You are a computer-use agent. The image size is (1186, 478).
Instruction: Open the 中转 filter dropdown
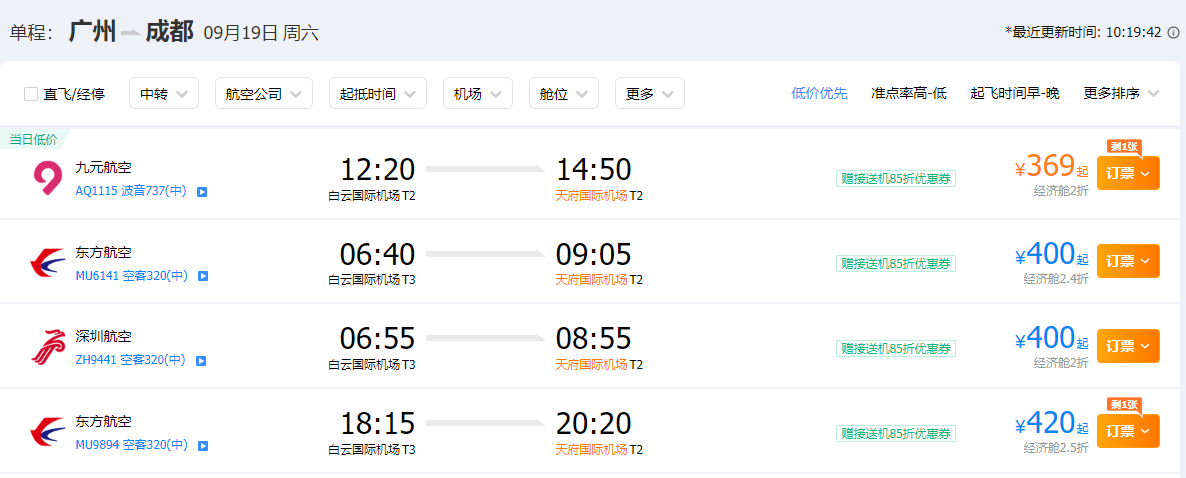[x=163, y=94]
